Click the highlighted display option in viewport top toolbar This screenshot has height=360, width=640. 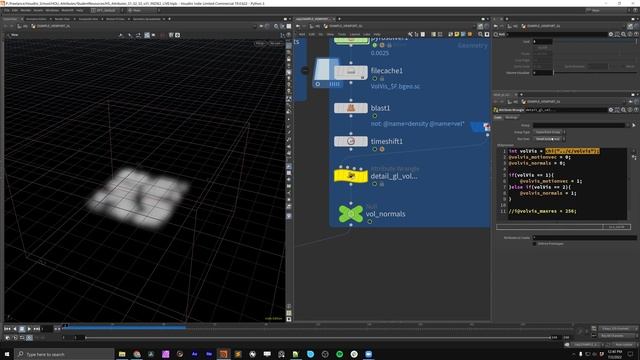[x=147, y=36]
